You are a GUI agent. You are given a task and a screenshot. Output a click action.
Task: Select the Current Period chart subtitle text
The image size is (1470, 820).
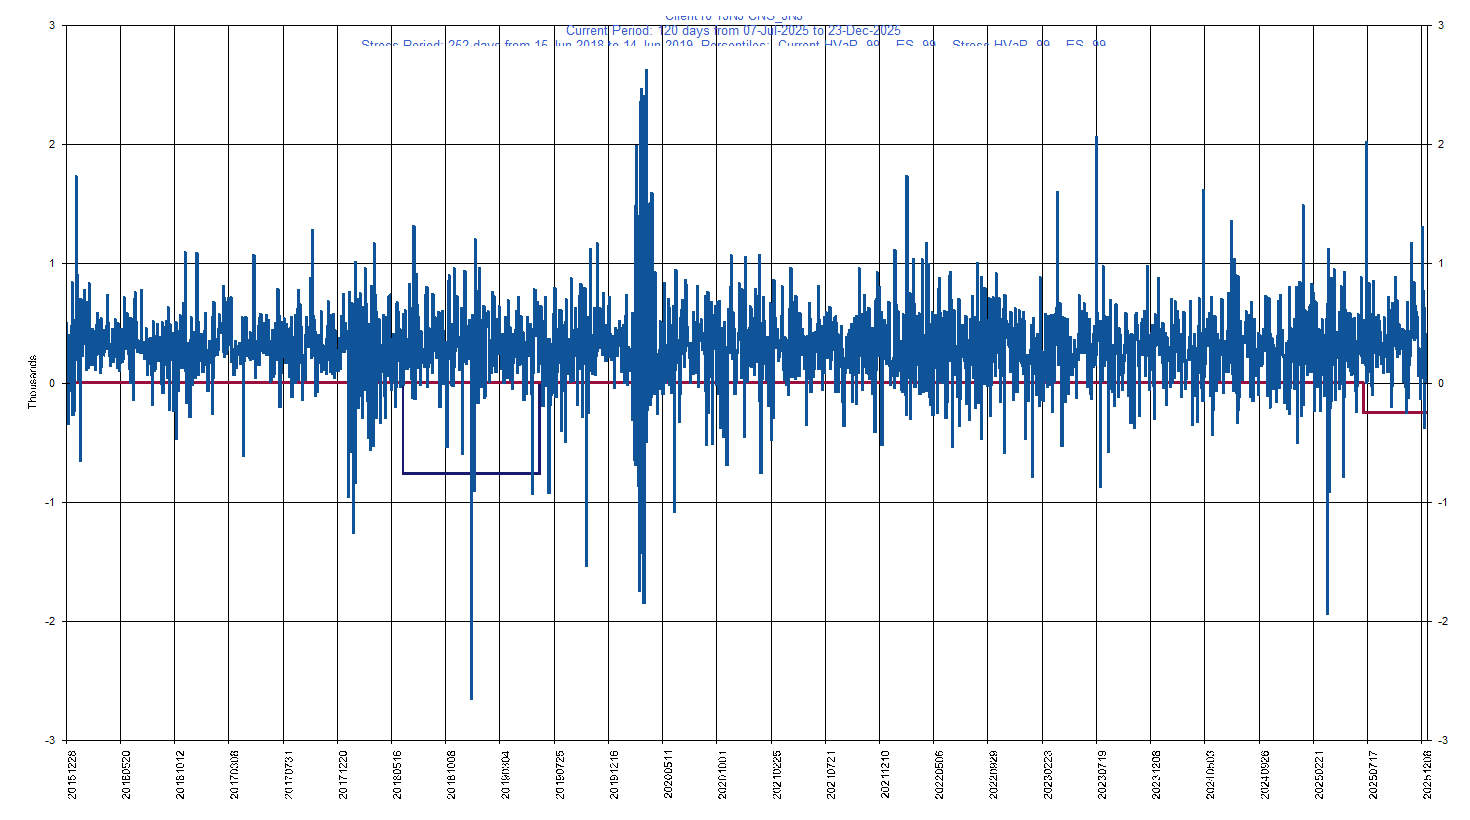click(x=733, y=31)
